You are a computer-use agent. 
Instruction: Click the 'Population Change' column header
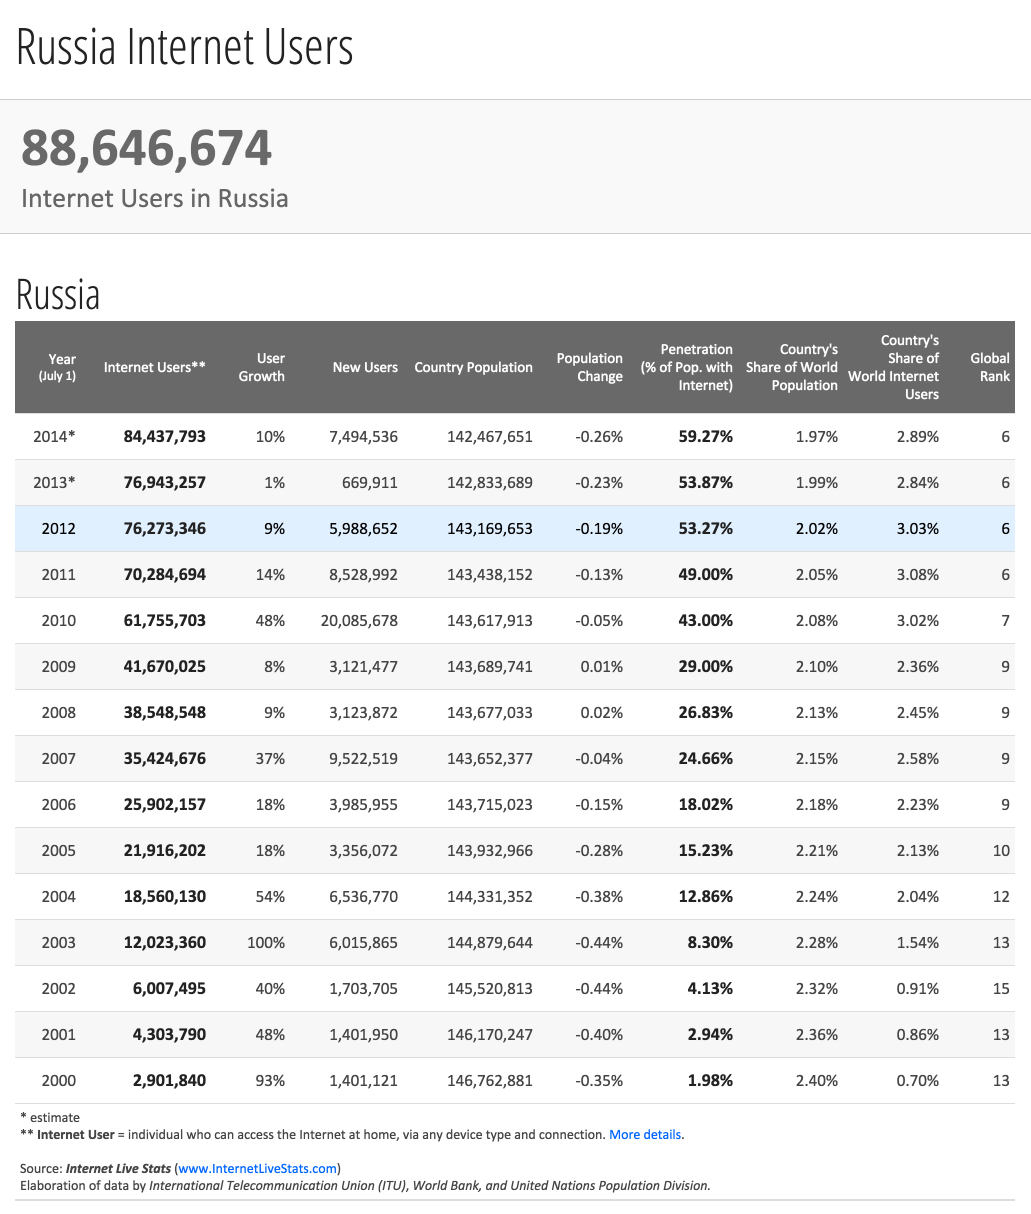pos(590,367)
